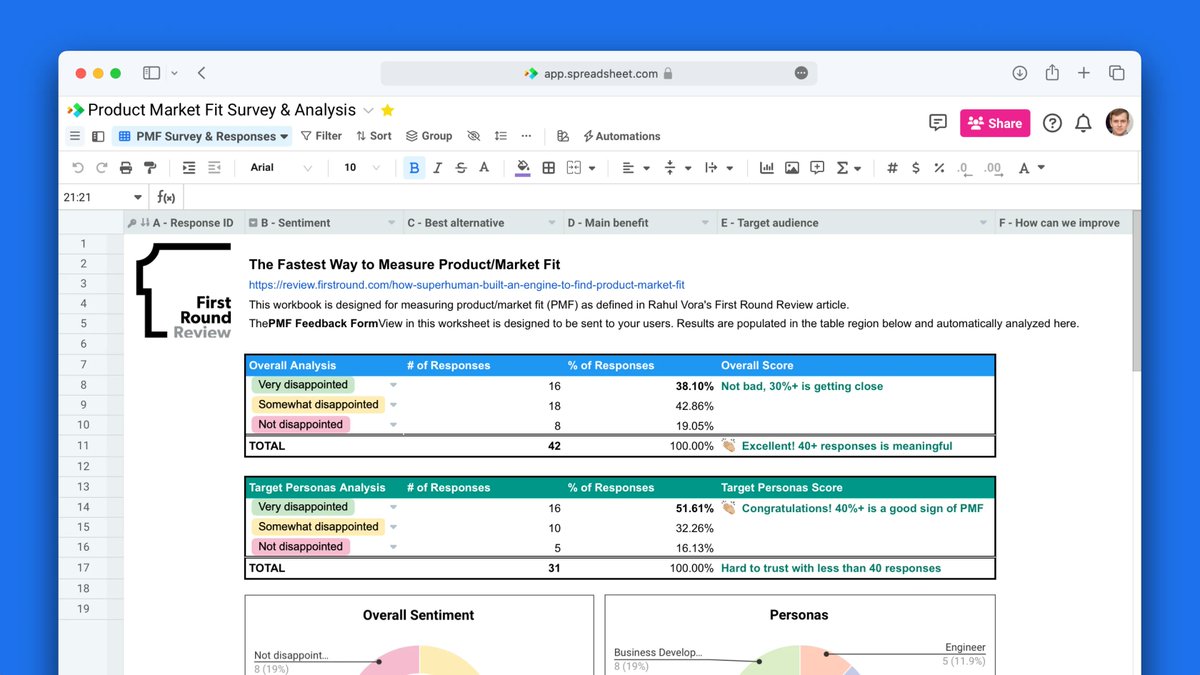Toggle strikethrough formatting
Viewport: 1200px width, 675px height.
pyautogui.click(x=461, y=168)
